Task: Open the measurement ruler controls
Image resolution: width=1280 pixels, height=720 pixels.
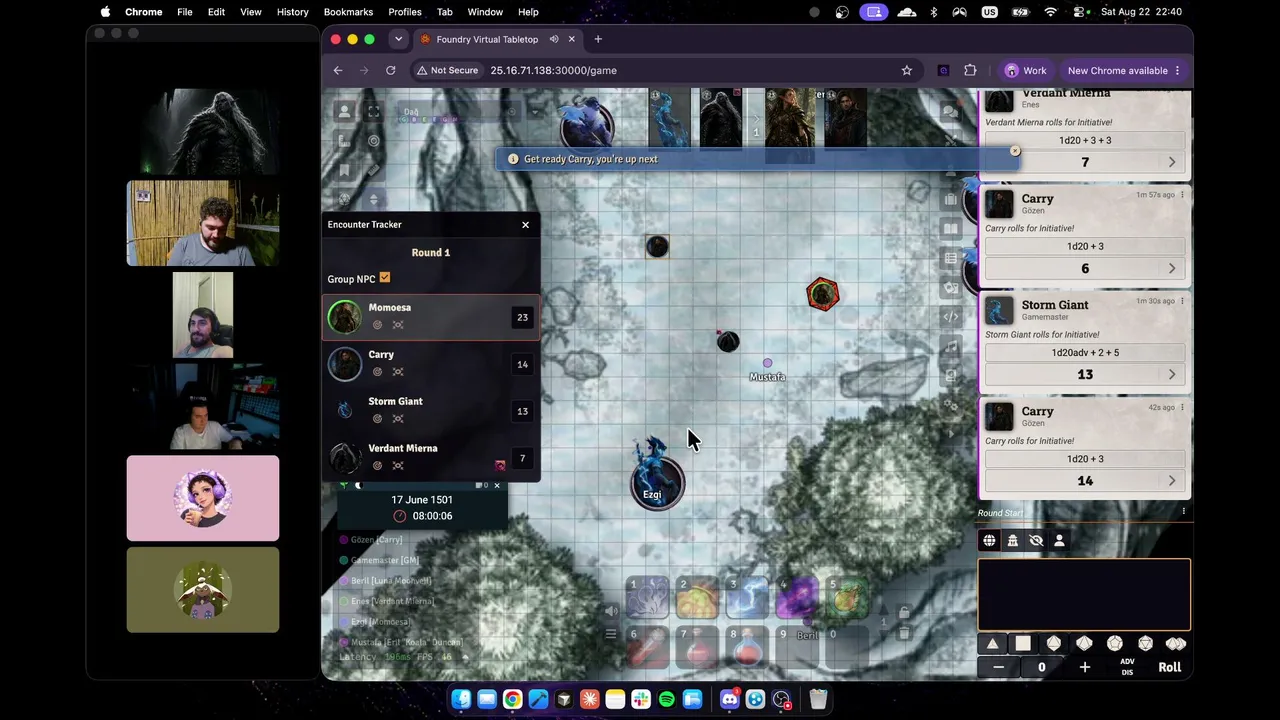Action: click(x=345, y=141)
